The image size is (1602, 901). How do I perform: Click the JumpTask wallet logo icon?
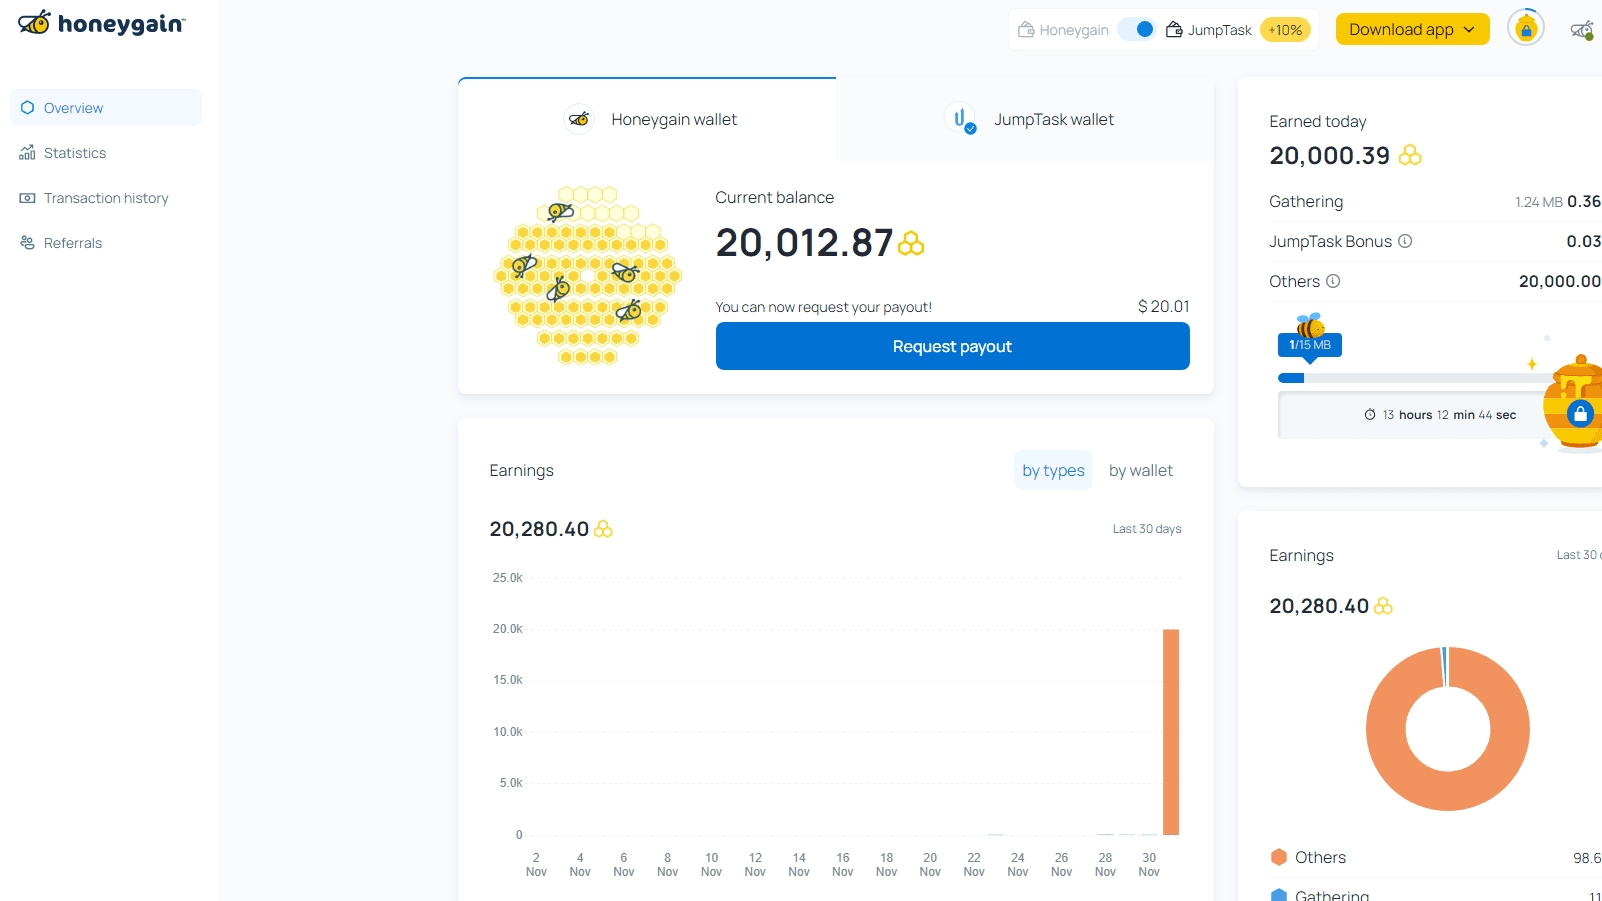(x=960, y=119)
